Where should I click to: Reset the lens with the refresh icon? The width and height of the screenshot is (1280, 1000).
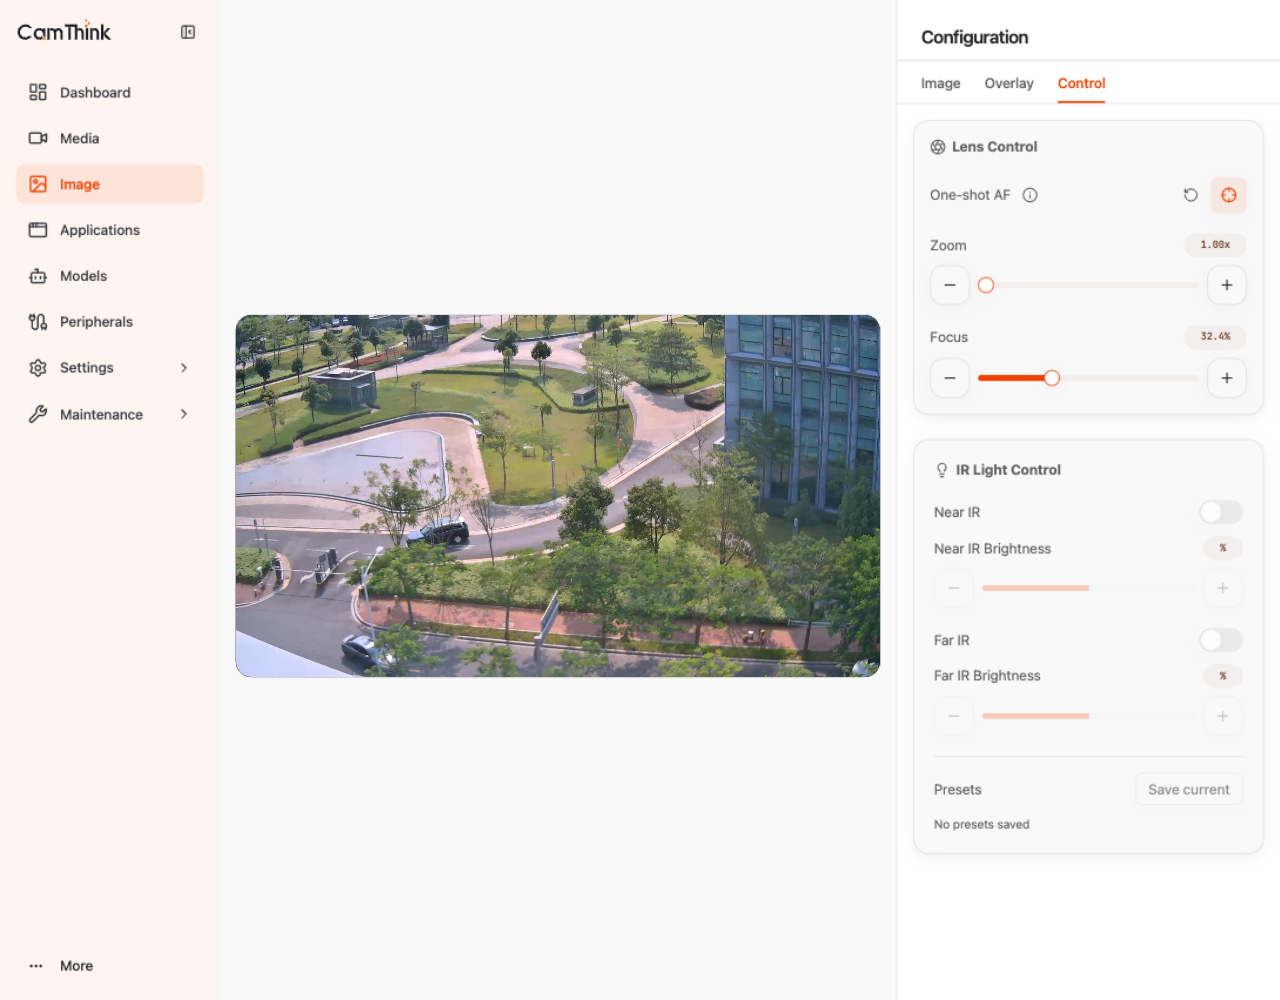pyautogui.click(x=1190, y=195)
